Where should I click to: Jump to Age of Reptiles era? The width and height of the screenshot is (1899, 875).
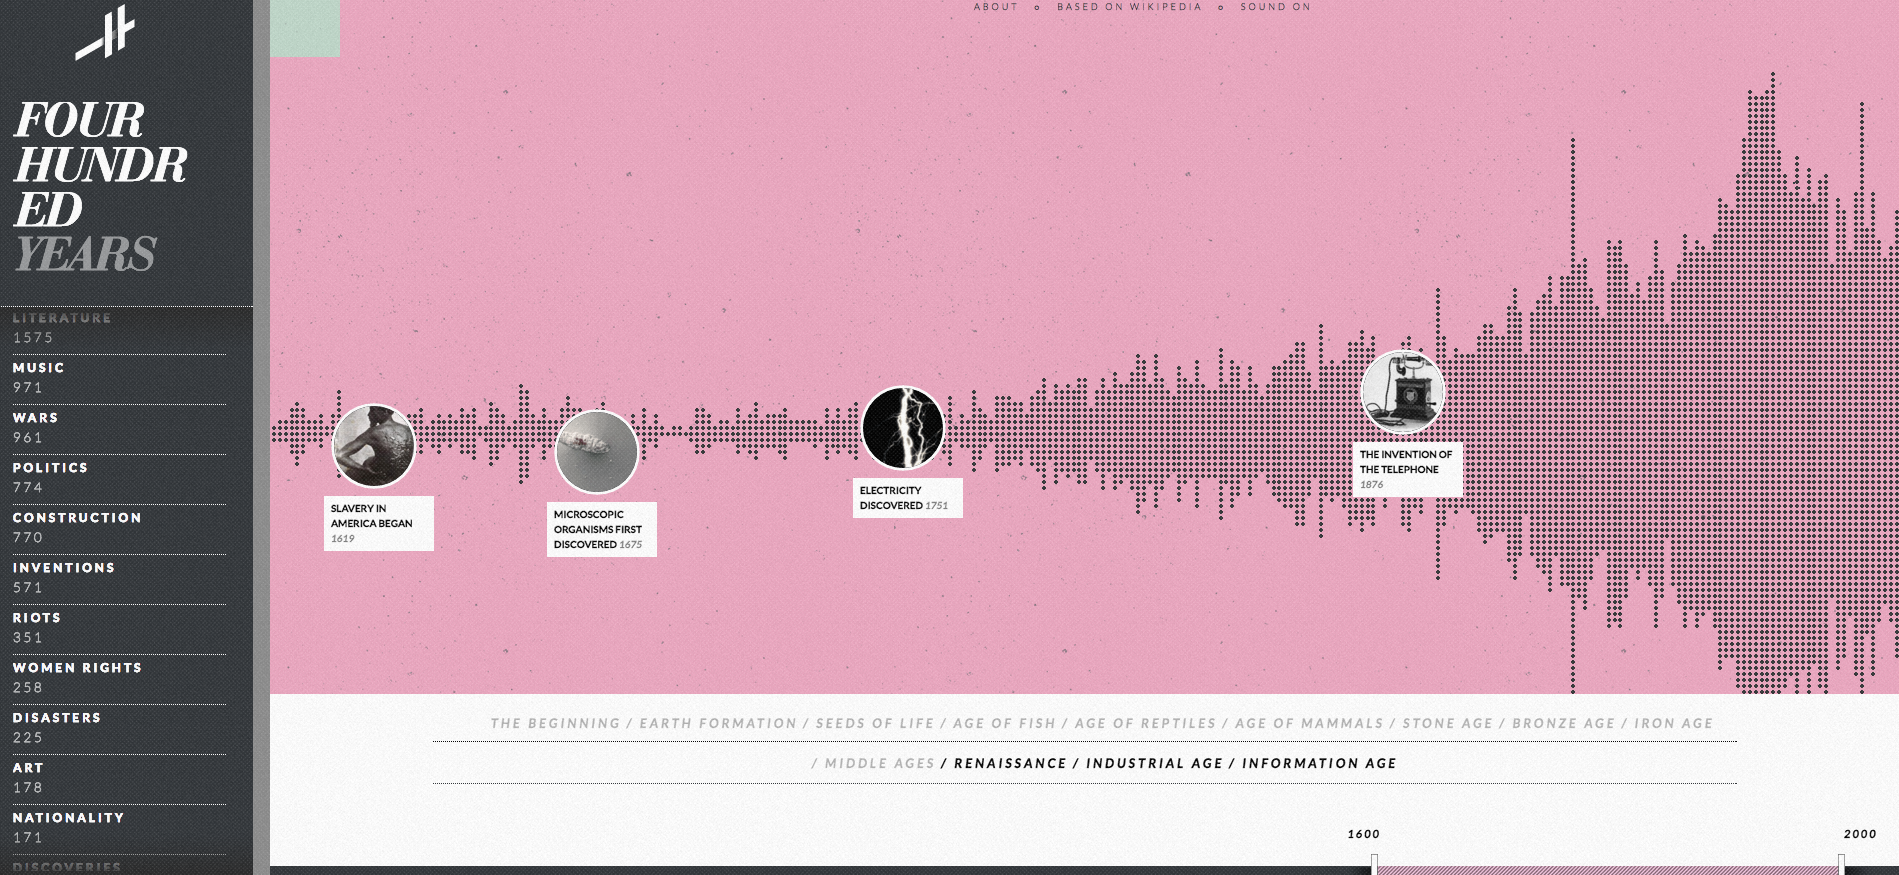[1145, 723]
